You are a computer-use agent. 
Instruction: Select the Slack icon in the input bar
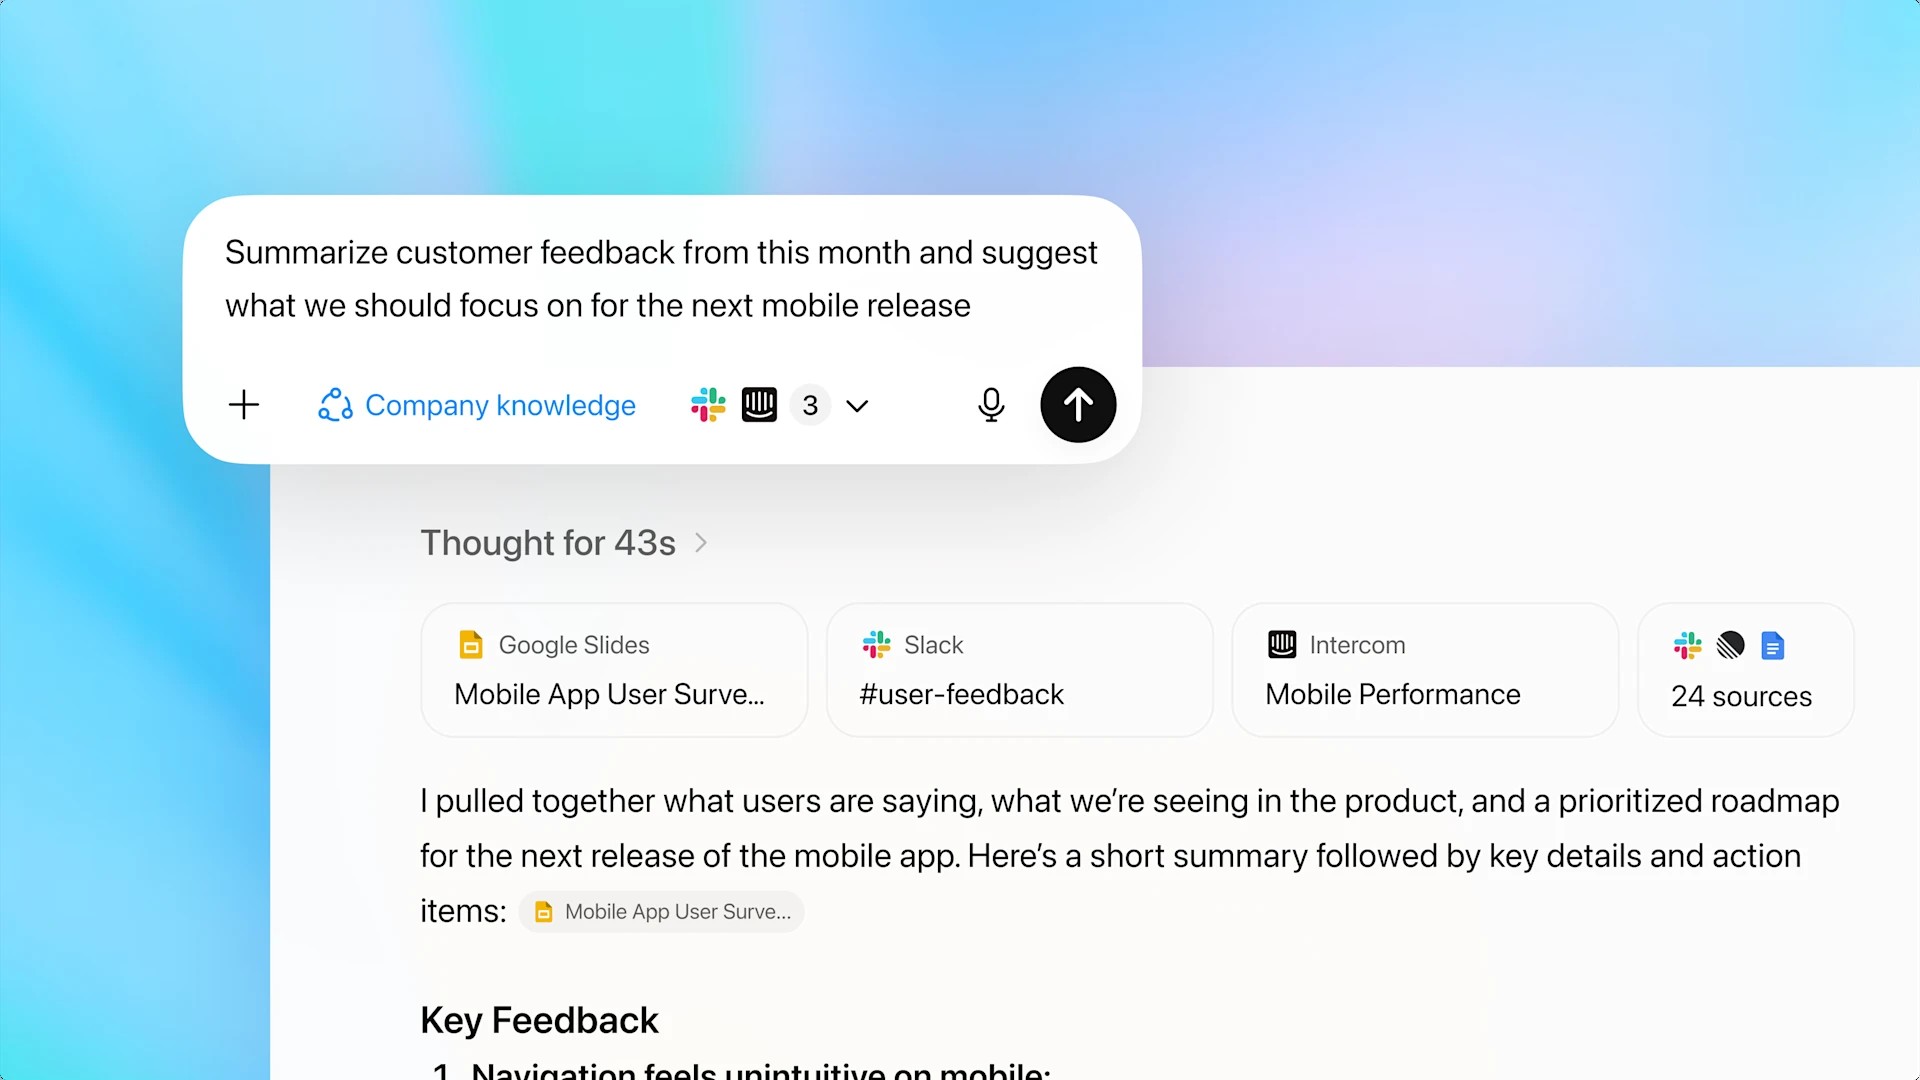pos(708,405)
